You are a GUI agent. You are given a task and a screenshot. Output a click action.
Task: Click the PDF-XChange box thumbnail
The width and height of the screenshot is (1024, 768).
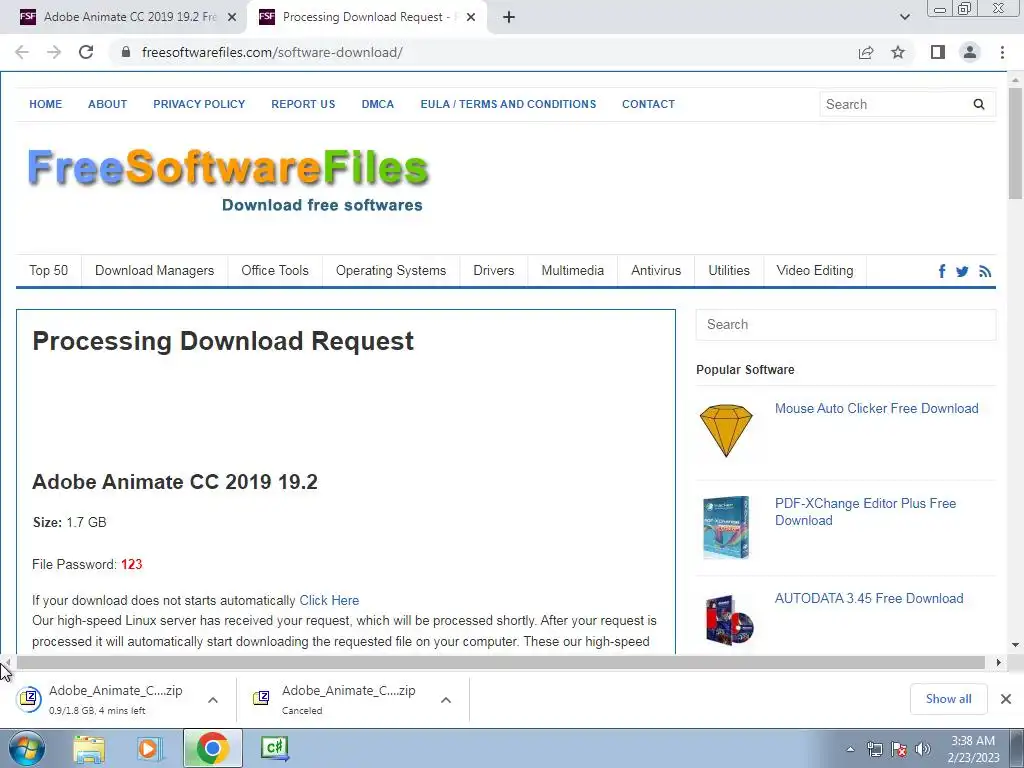726,528
